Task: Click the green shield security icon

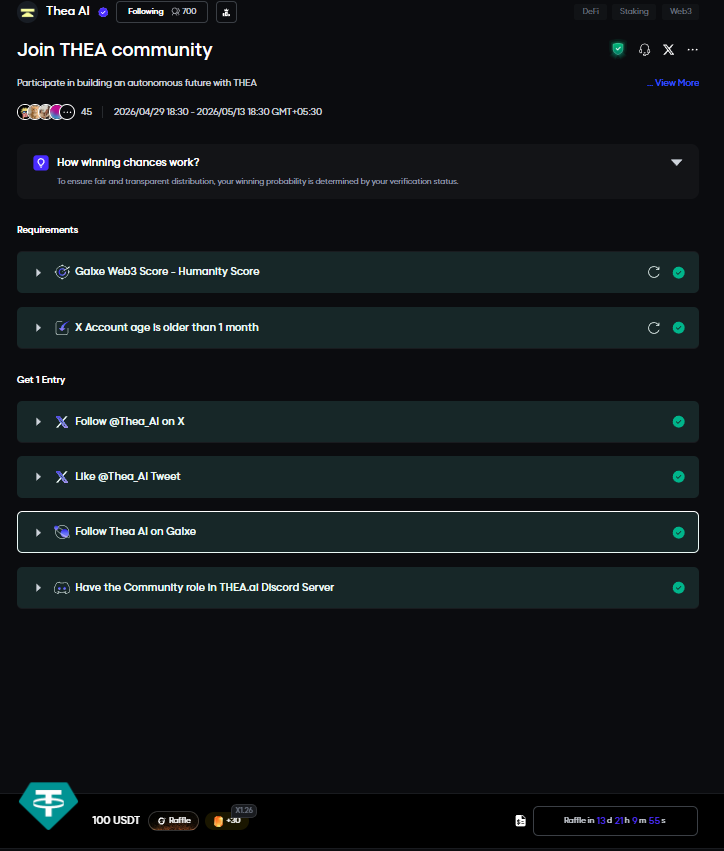Action: tap(618, 49)
